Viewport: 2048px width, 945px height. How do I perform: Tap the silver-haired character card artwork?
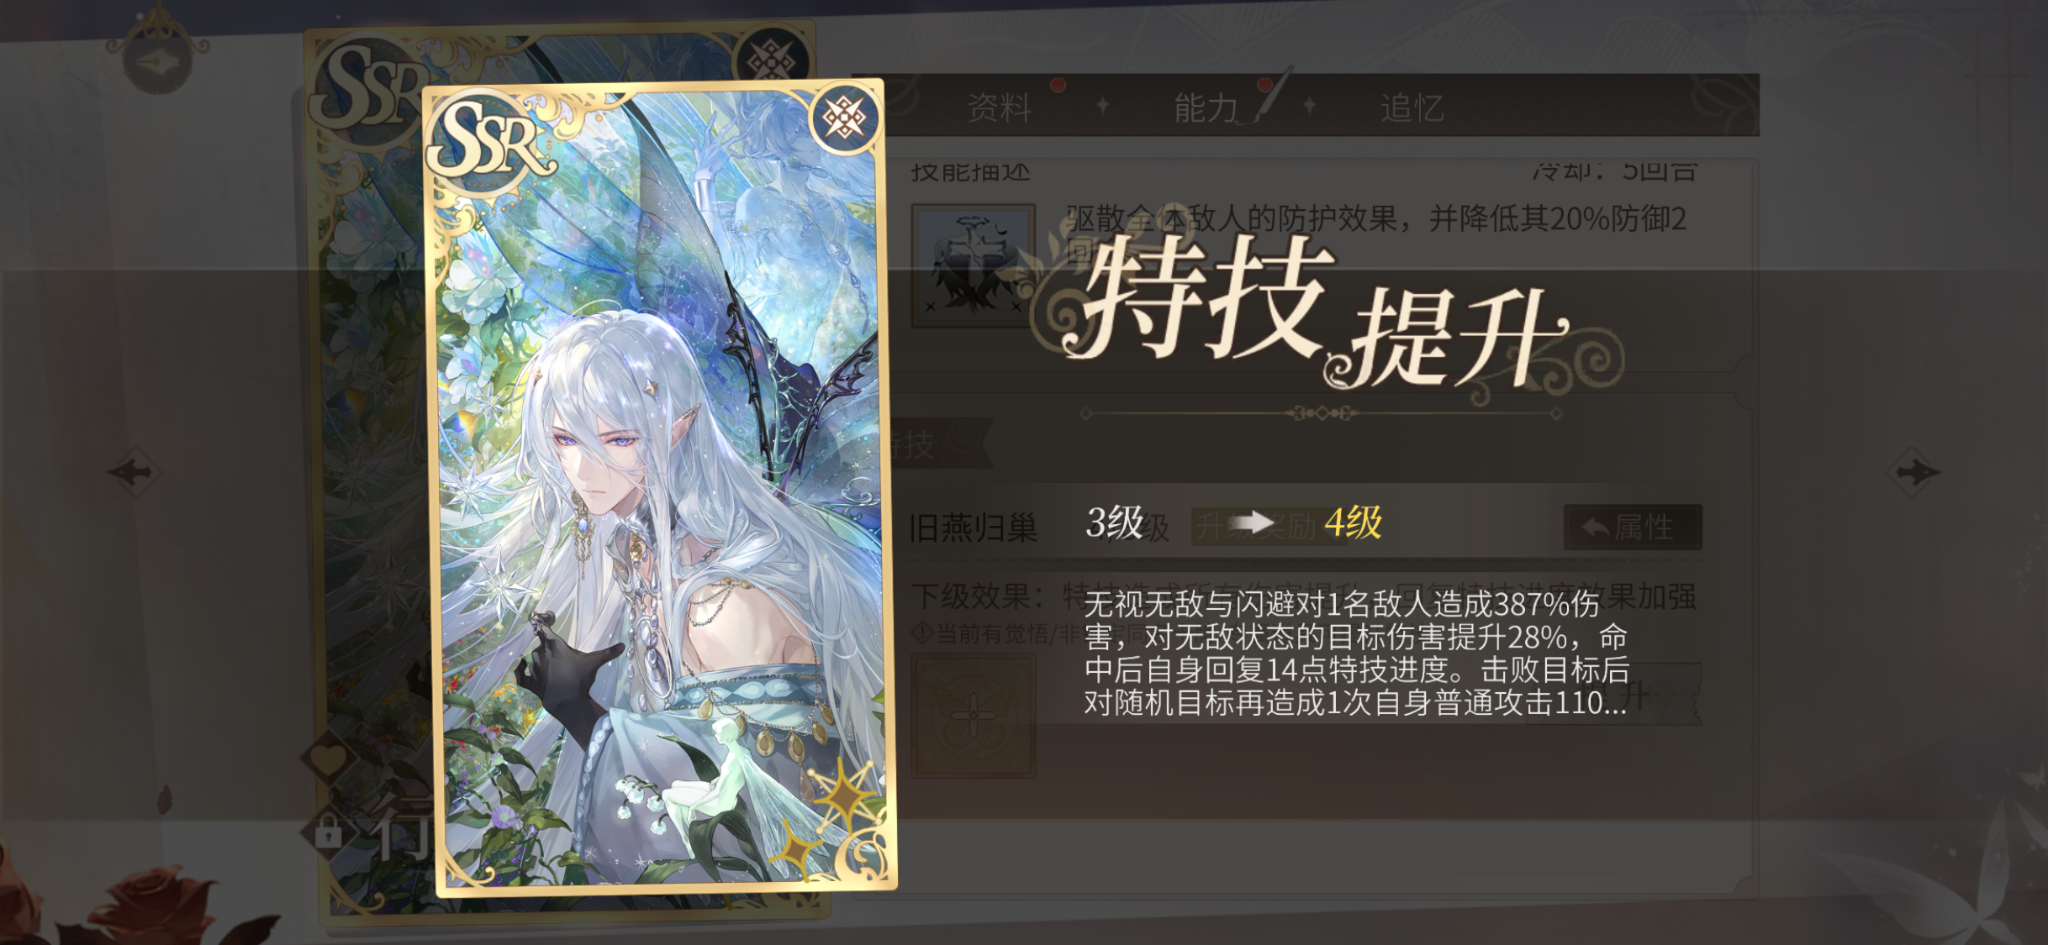click(660, 490)
